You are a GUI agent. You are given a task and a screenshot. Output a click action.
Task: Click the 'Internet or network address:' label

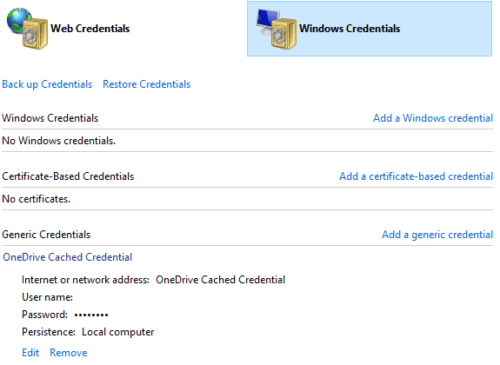(x=86, y=280)
